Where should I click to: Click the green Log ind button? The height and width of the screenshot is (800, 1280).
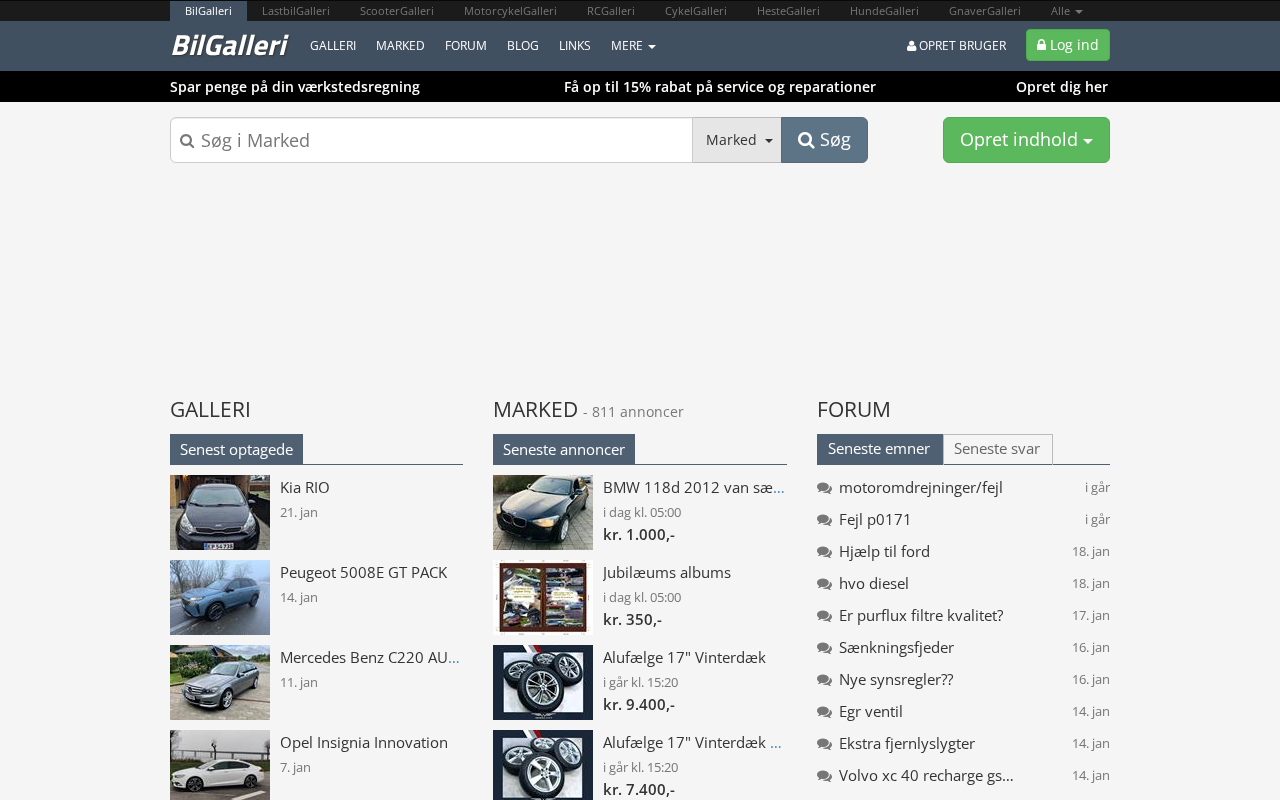pos(1068,45)
